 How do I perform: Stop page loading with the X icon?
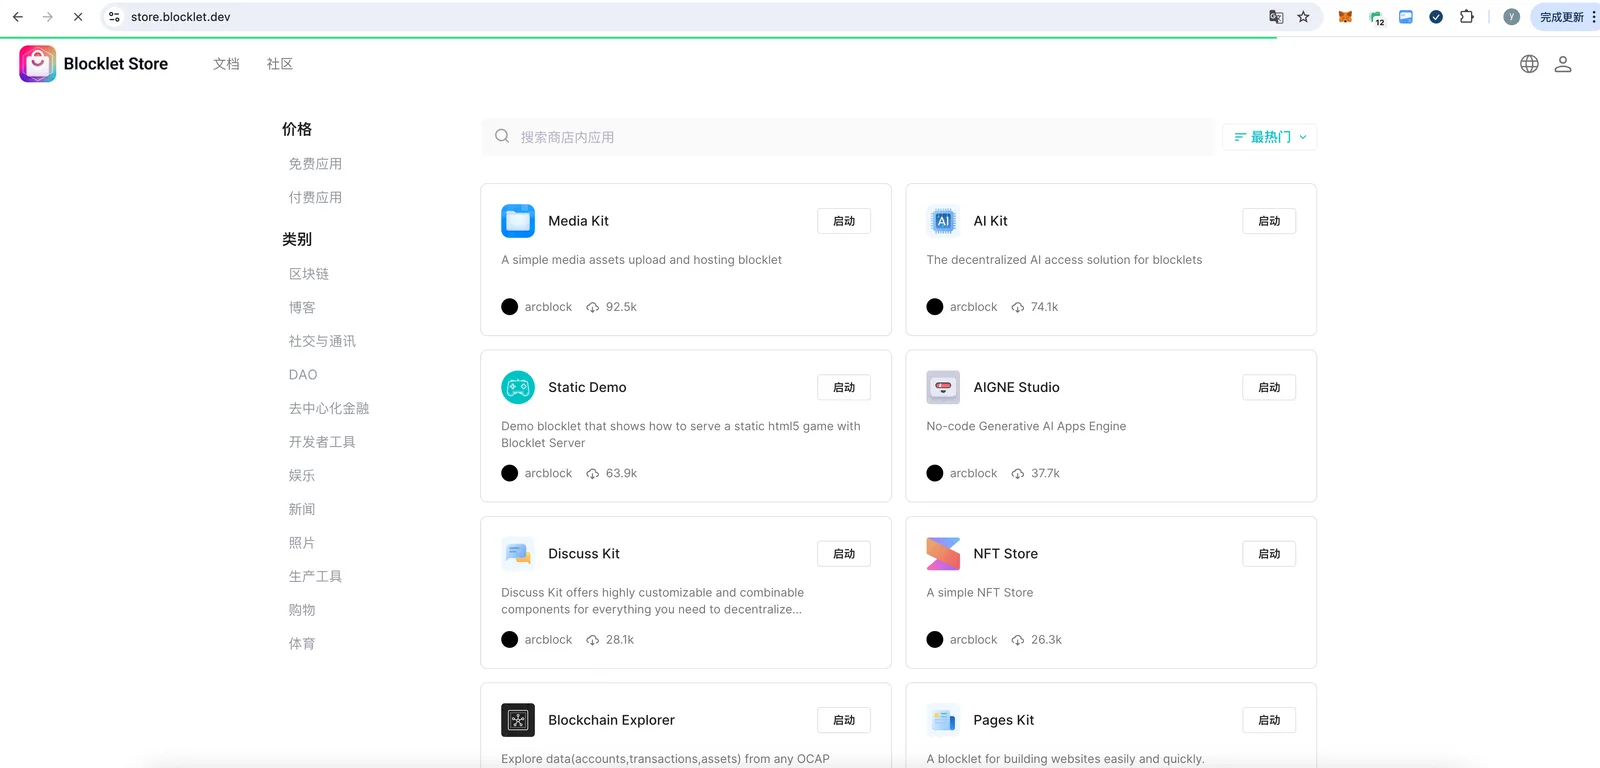point(78,17)
